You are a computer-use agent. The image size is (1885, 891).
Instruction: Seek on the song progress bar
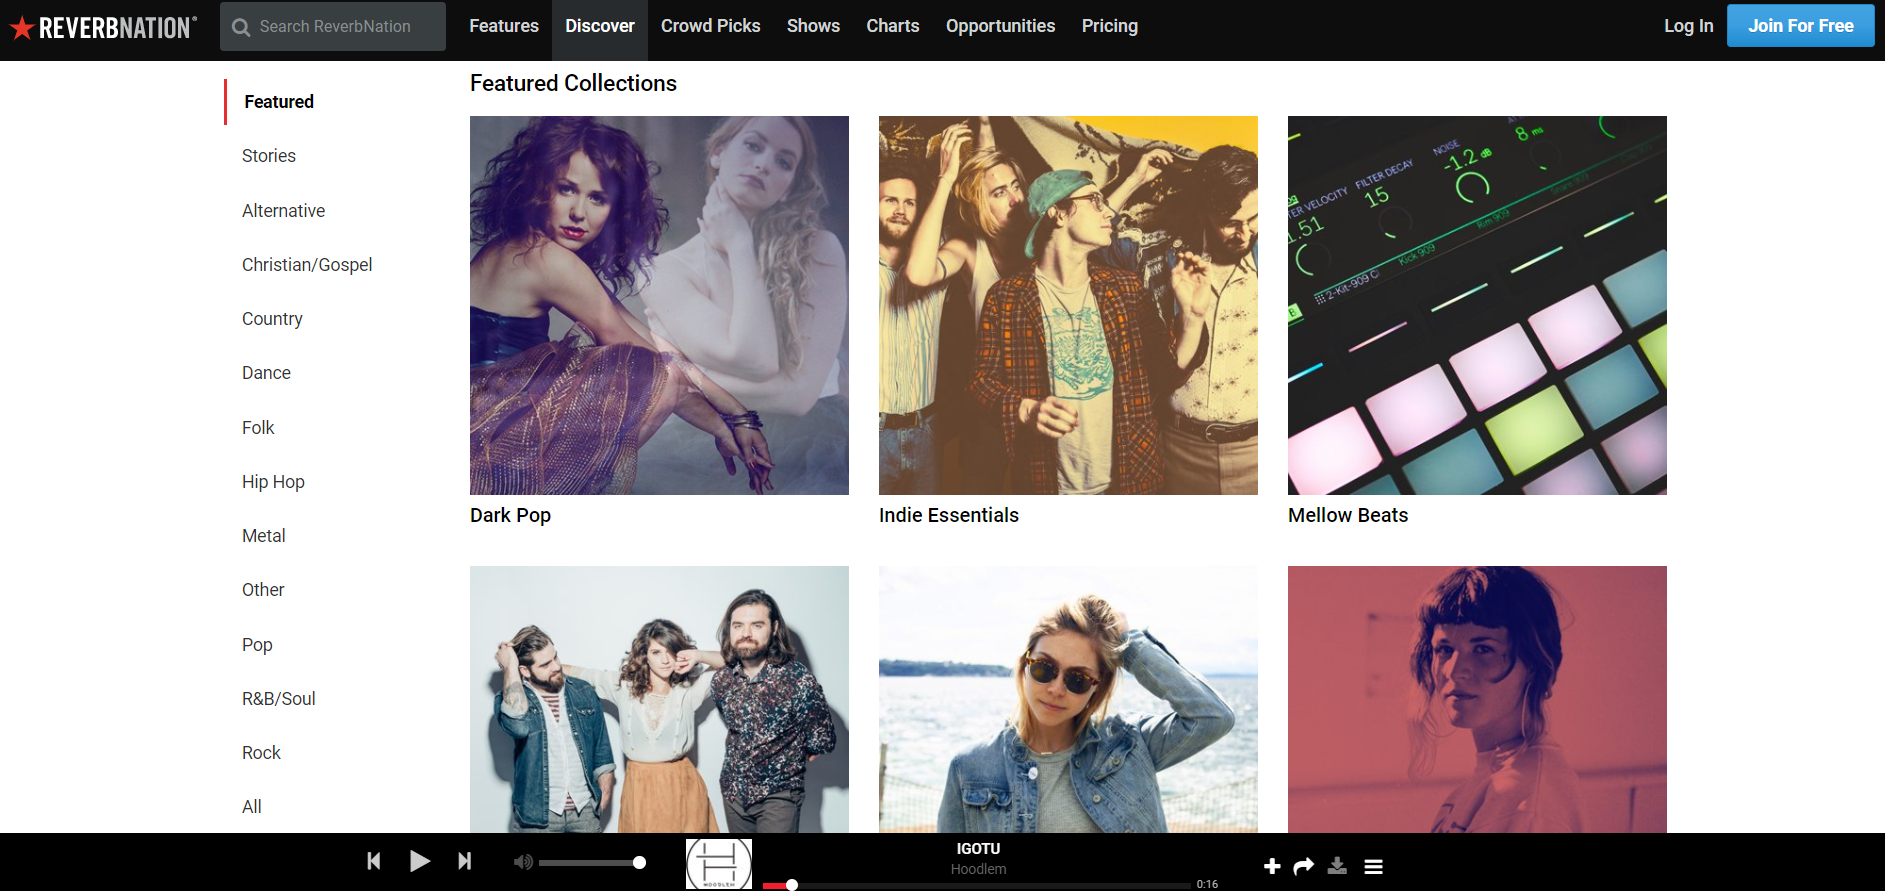[x=976, y=885]
